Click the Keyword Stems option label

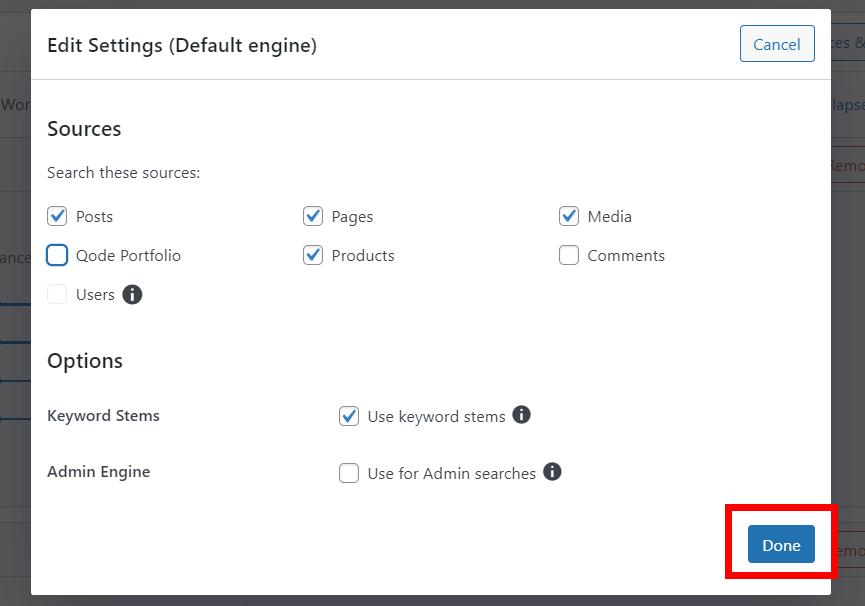[x=103, y=416]
